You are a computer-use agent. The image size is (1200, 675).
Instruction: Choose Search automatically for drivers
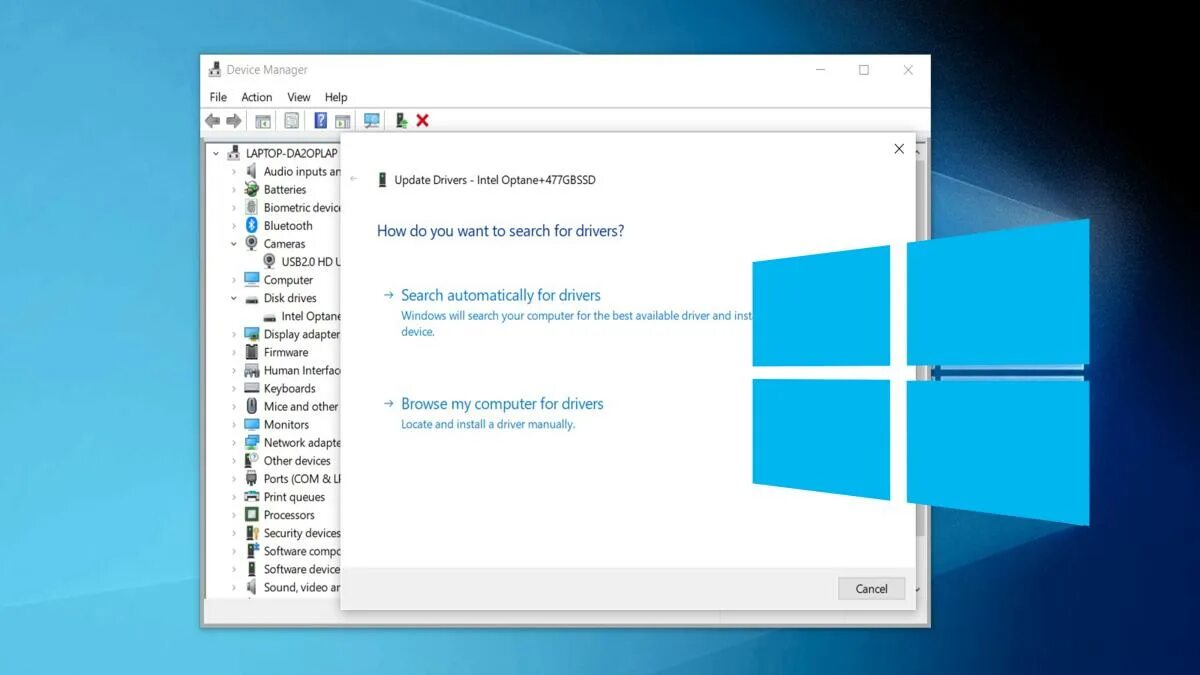coord(500,295)
